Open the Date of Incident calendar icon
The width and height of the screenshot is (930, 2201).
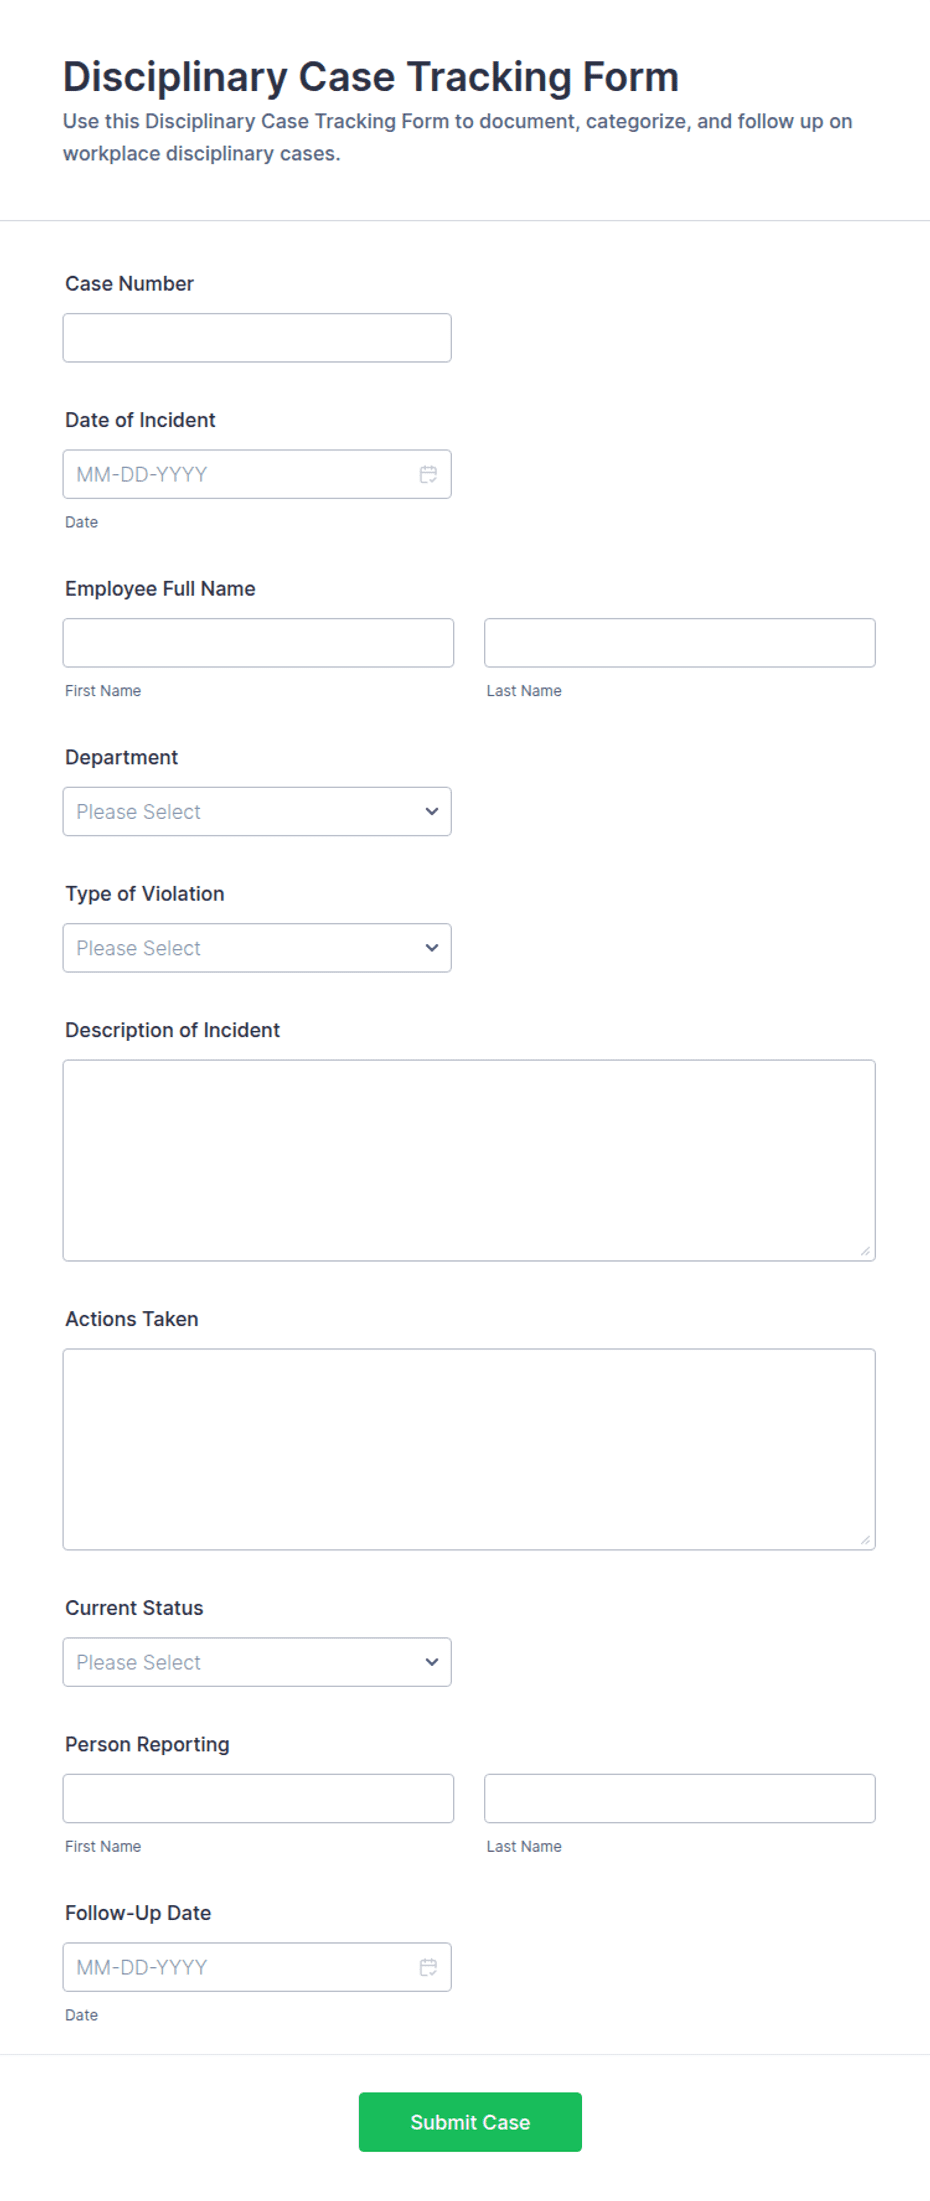[428, 474]
